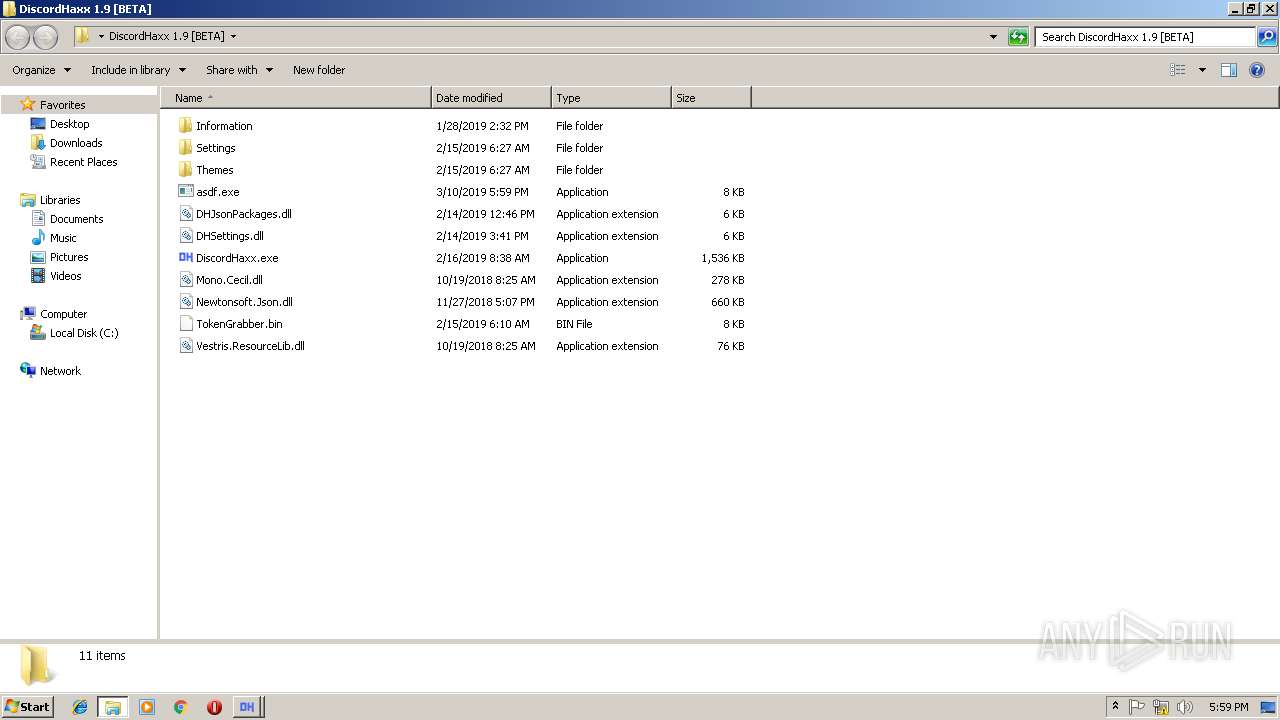
Task: Open the Videos library
Action: [65, 276]
